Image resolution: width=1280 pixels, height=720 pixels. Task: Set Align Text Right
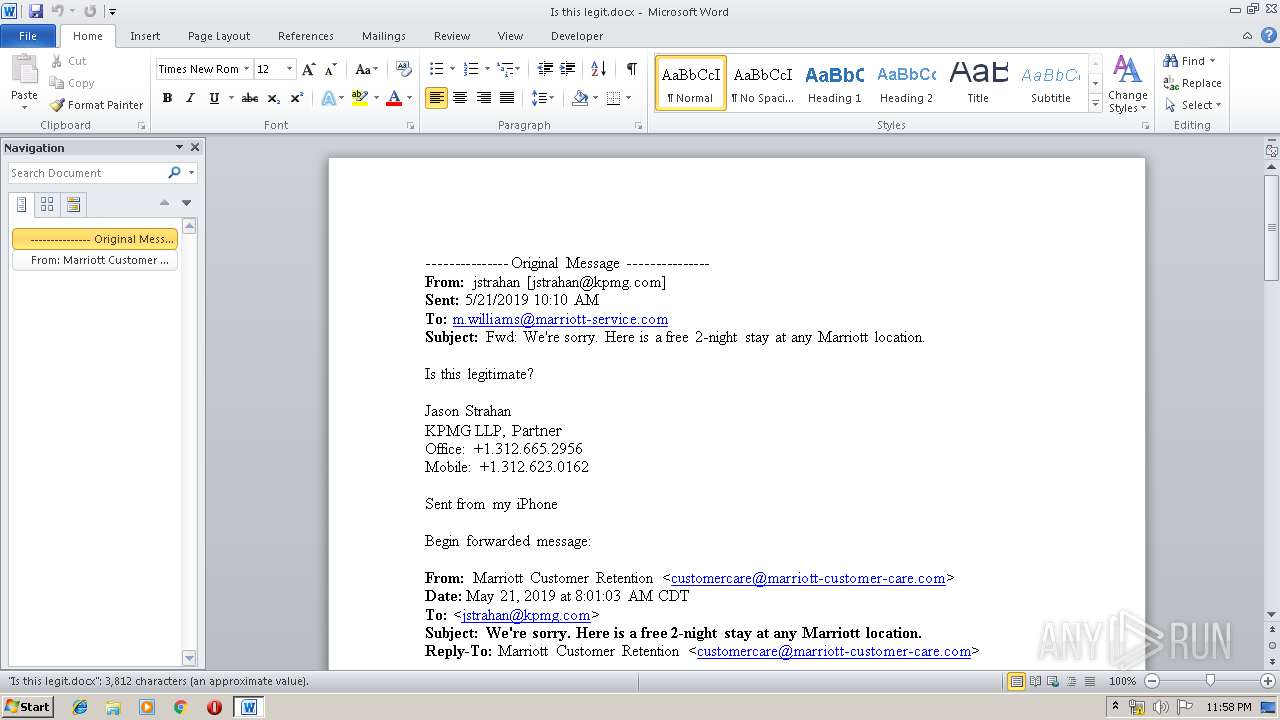(x=484, y=98)
